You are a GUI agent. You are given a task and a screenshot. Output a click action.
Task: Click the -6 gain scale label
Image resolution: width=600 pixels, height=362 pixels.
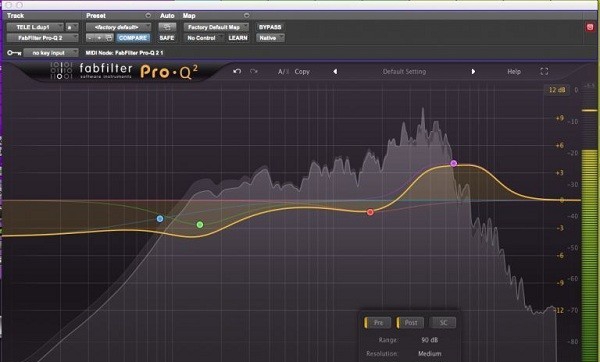(x=559, y=255)
